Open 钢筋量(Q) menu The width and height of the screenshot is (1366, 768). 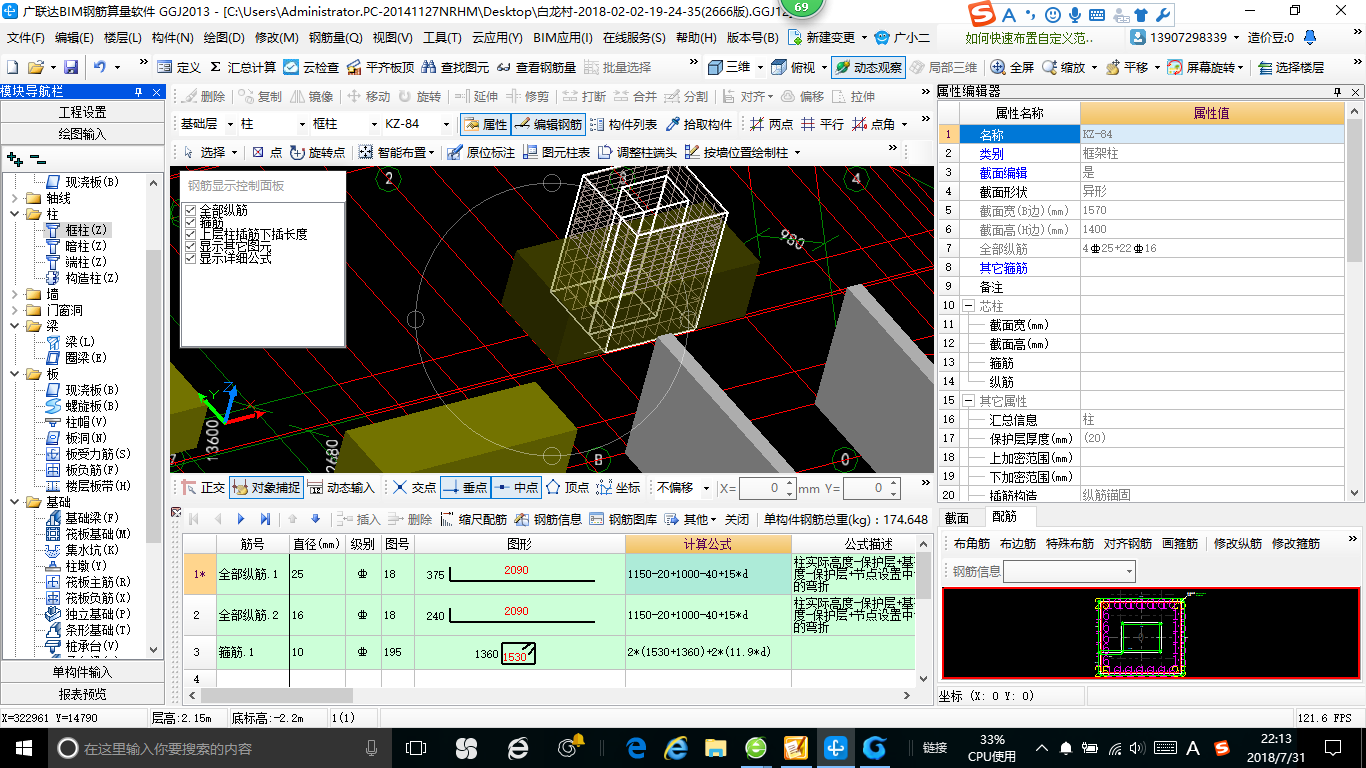point(336,37)
